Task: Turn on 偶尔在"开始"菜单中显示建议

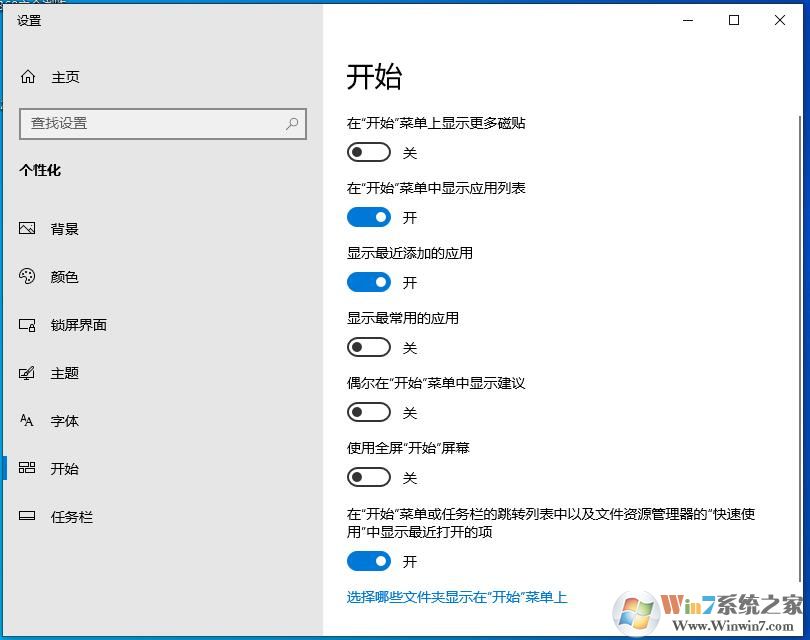Action: tap(368, 412)
